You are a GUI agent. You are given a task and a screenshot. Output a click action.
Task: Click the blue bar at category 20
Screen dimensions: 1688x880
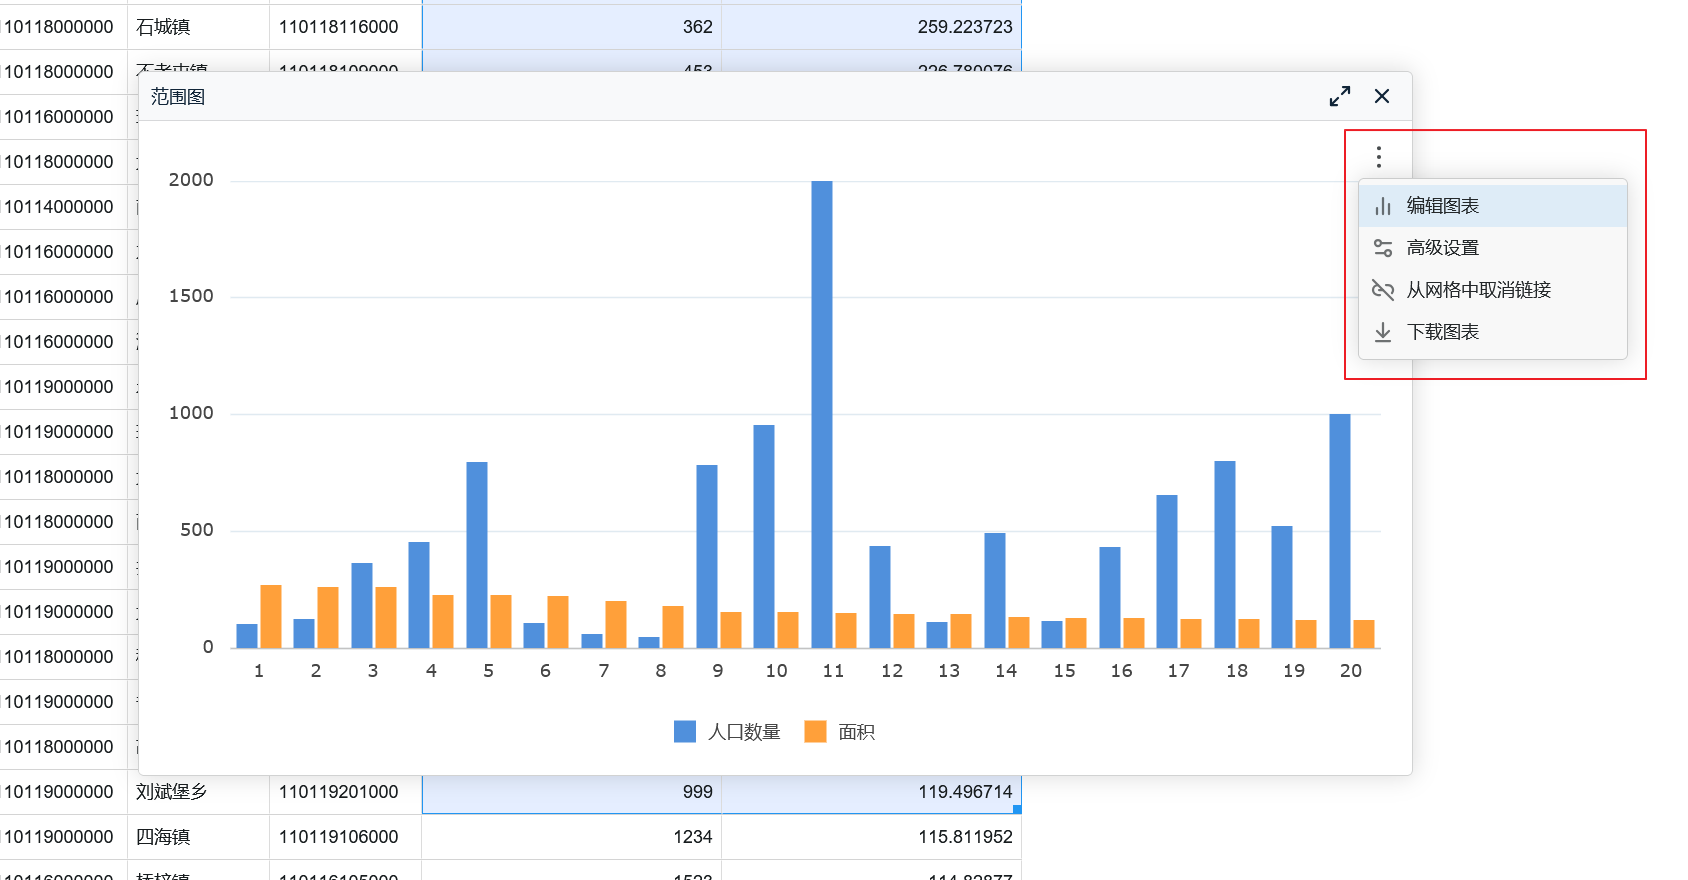pyautogui.click(x=1340, y=530)
